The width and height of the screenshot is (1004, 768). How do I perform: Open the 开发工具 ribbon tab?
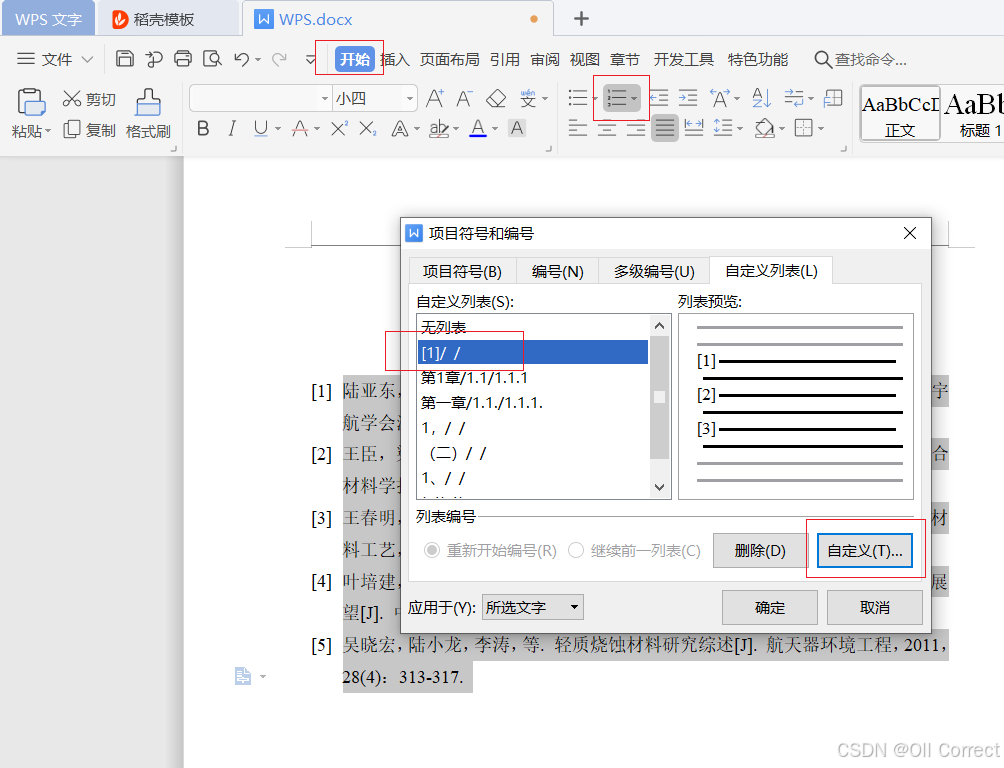683,60
